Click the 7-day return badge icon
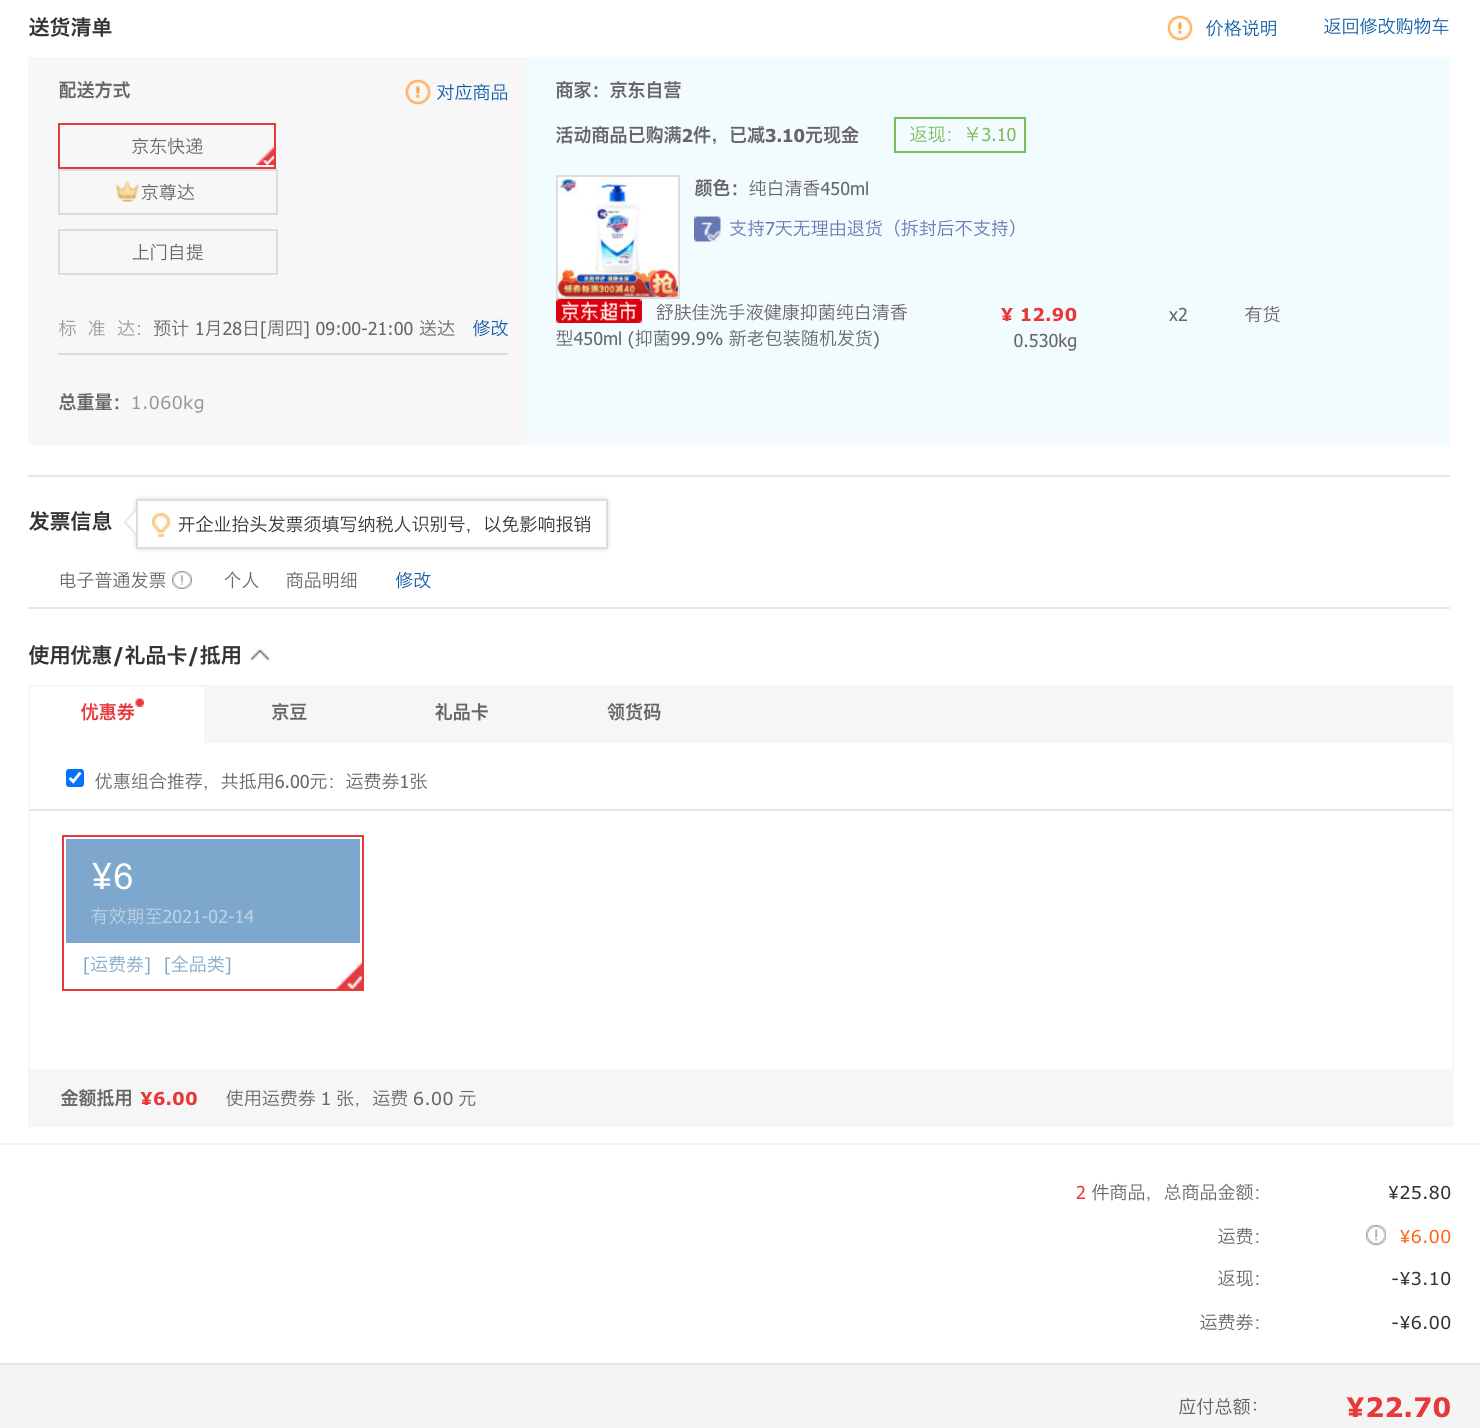1480x1428 pixels. click(707, 229)
